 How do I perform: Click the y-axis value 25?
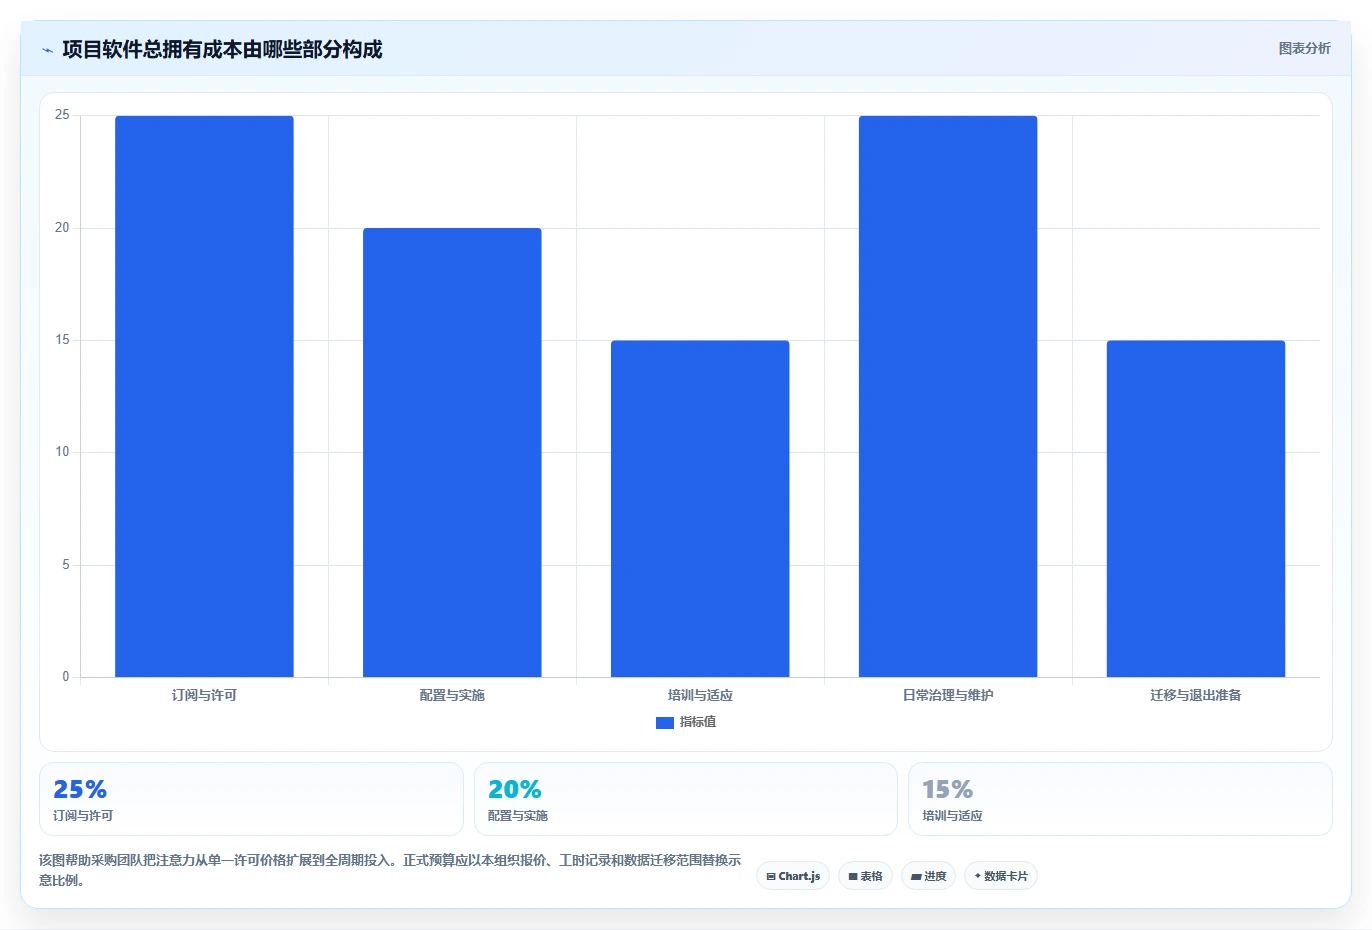62,115
